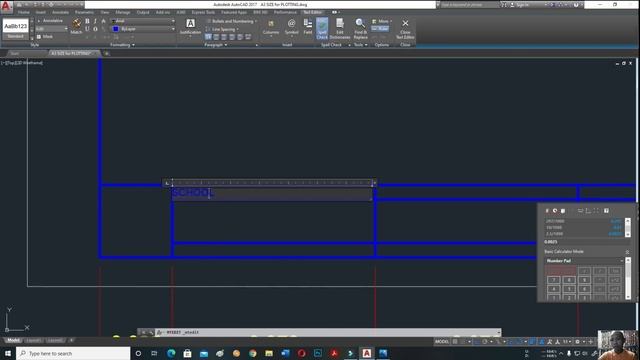Select the Model layout tab
This screenshot has height=360, width=640.
click(13, 340)
